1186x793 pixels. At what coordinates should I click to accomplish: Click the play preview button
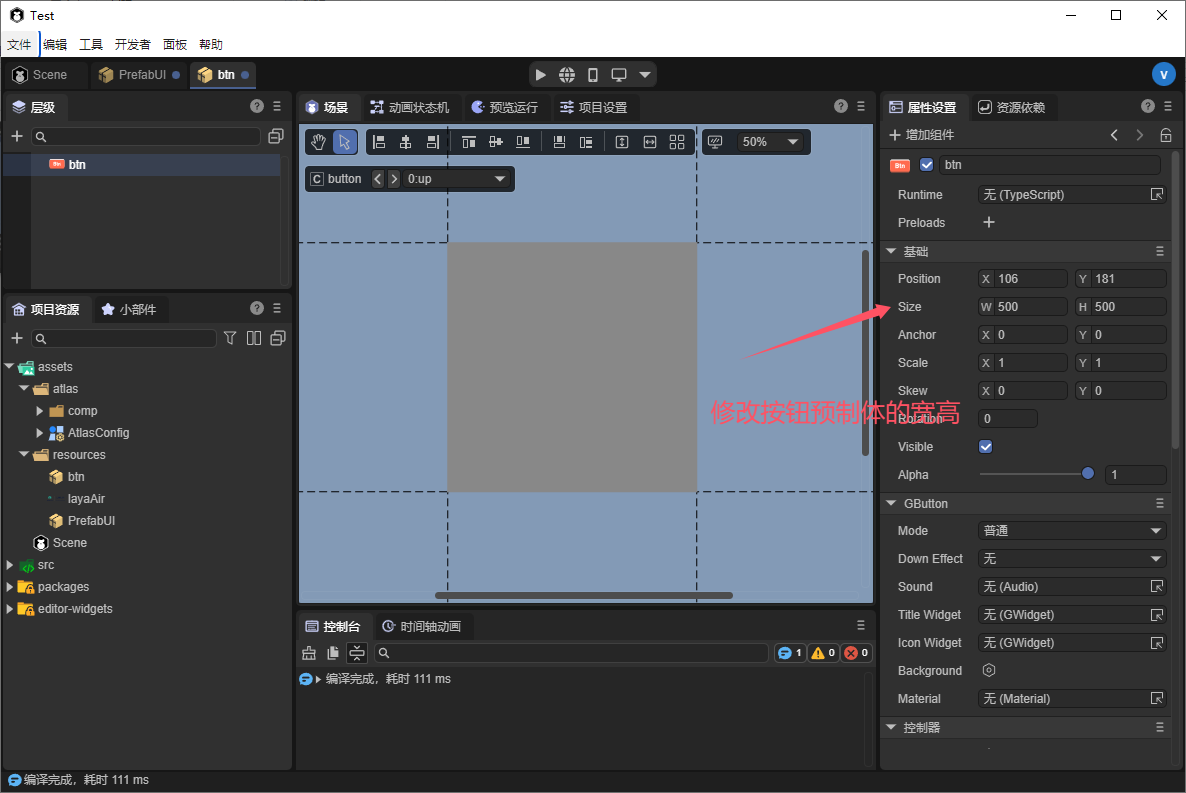click(540, 75)
